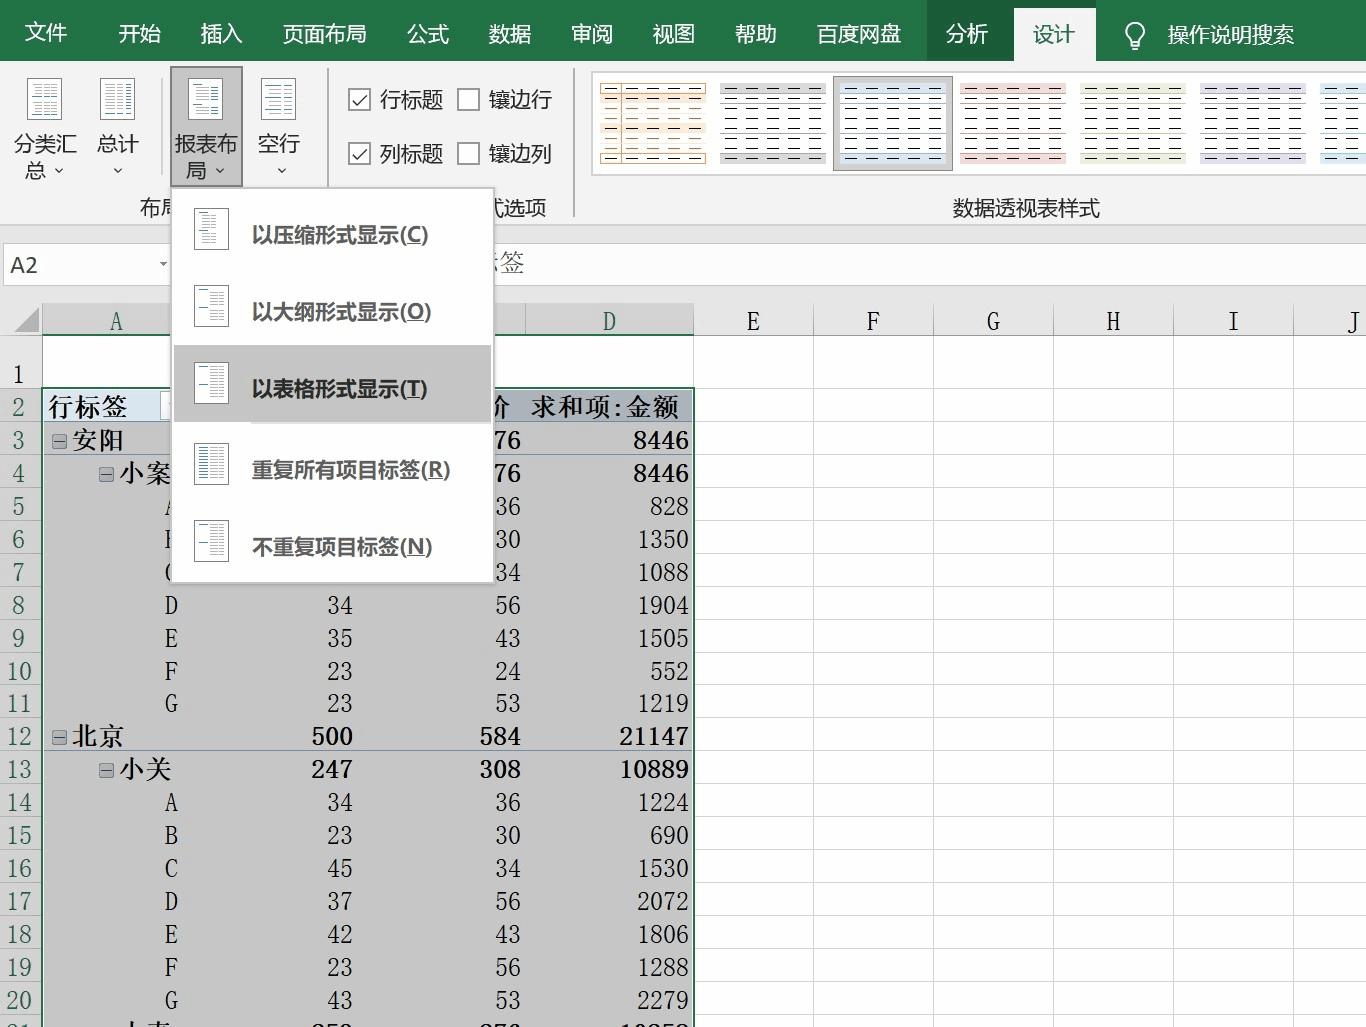The width and height of the screenshot is (1366, 1027).
Task: Choose 以压缩形式显示 layout option
Action: [x=337, y=235]
